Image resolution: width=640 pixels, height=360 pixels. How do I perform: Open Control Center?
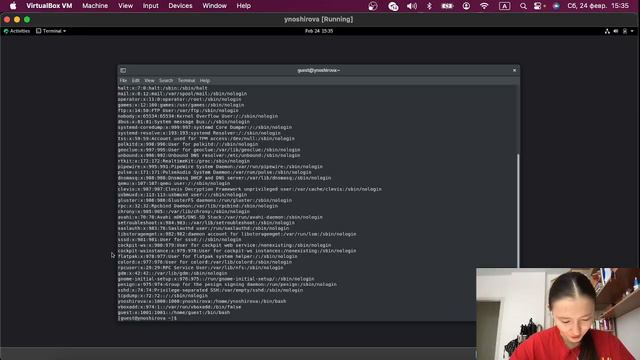(x=539, y=6)
